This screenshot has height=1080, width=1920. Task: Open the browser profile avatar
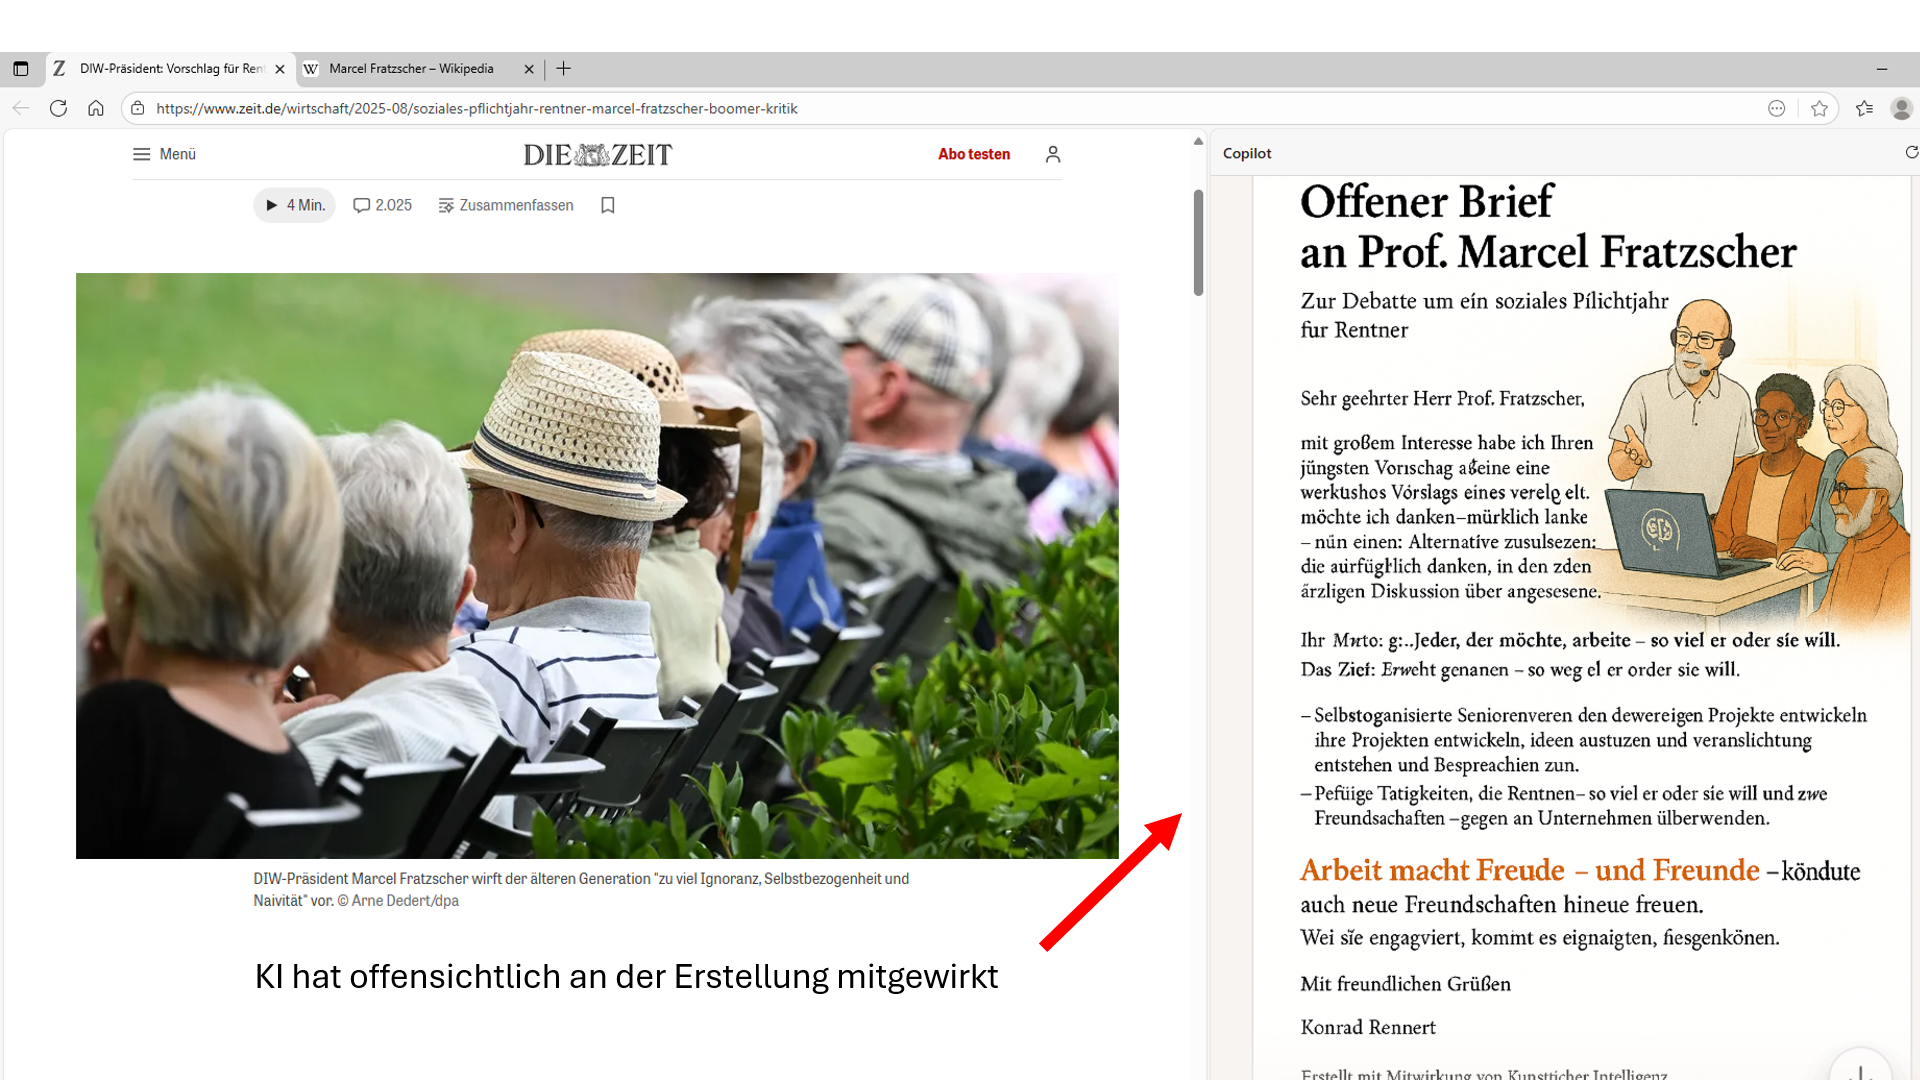coord(1901,108)
